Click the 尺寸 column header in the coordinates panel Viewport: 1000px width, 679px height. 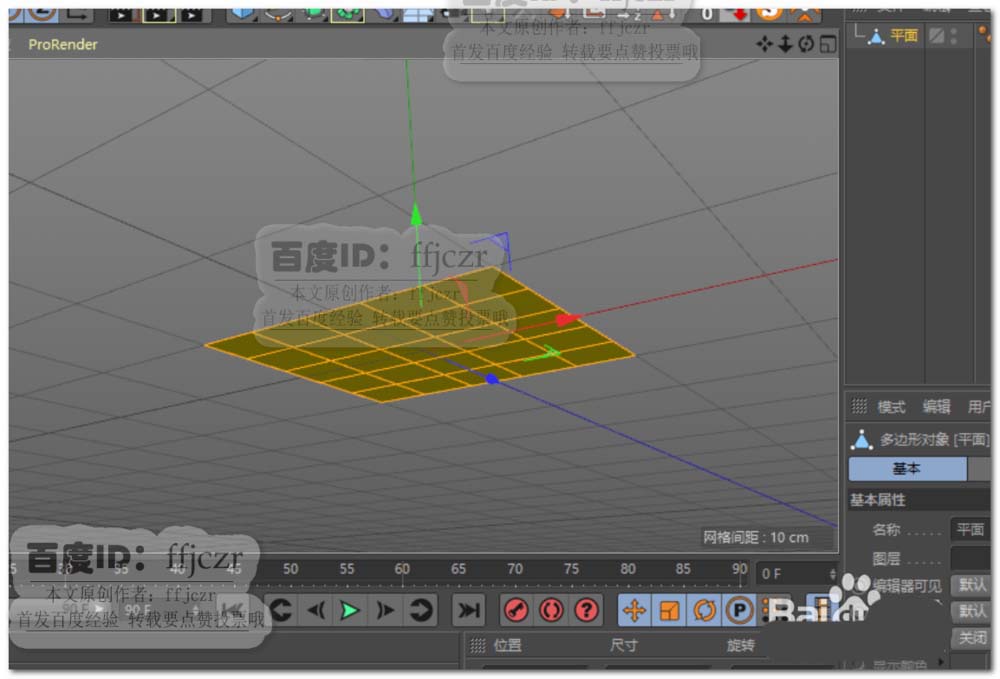623,646
